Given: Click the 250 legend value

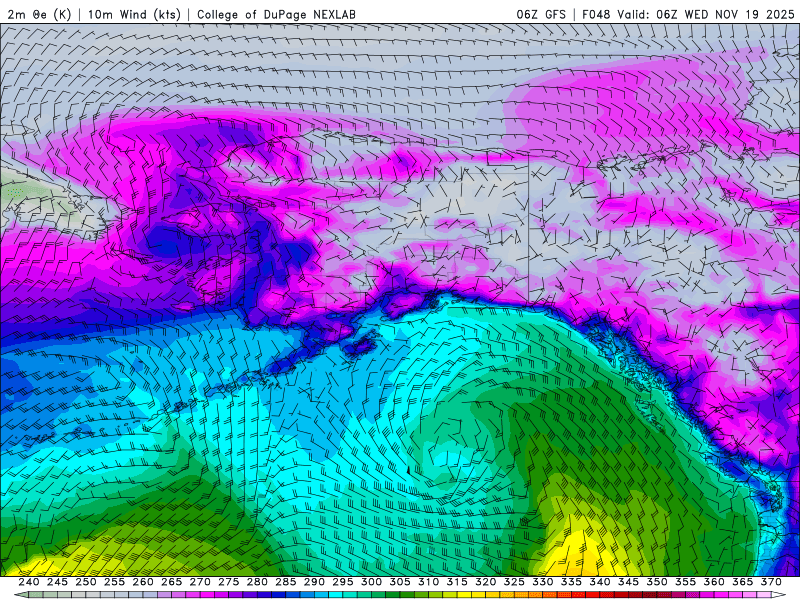Looking at the screenshot, I should 86,582.
